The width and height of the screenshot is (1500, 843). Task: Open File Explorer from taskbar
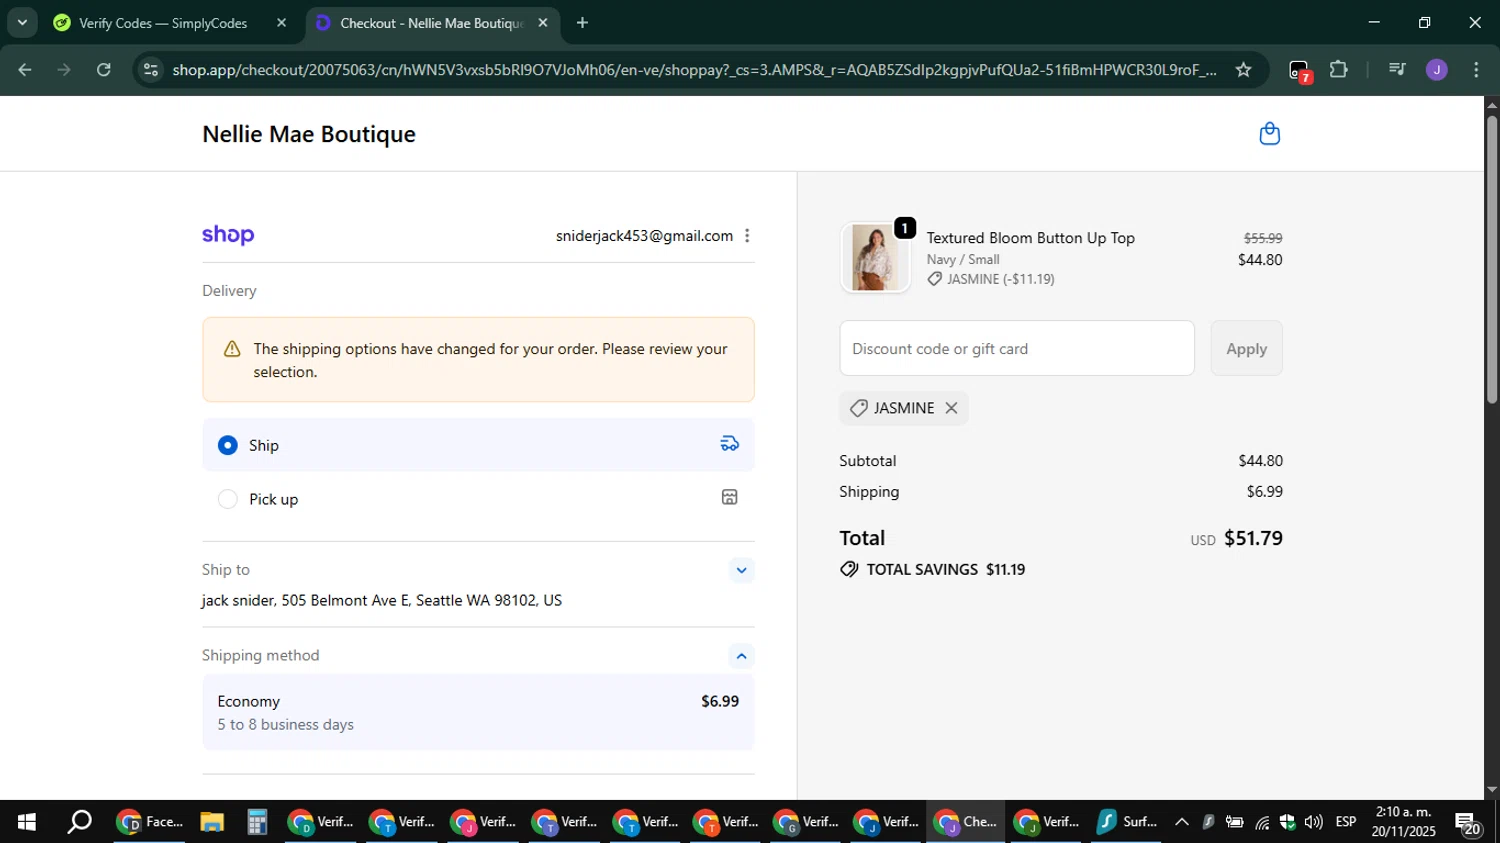[x=211, y=822]
